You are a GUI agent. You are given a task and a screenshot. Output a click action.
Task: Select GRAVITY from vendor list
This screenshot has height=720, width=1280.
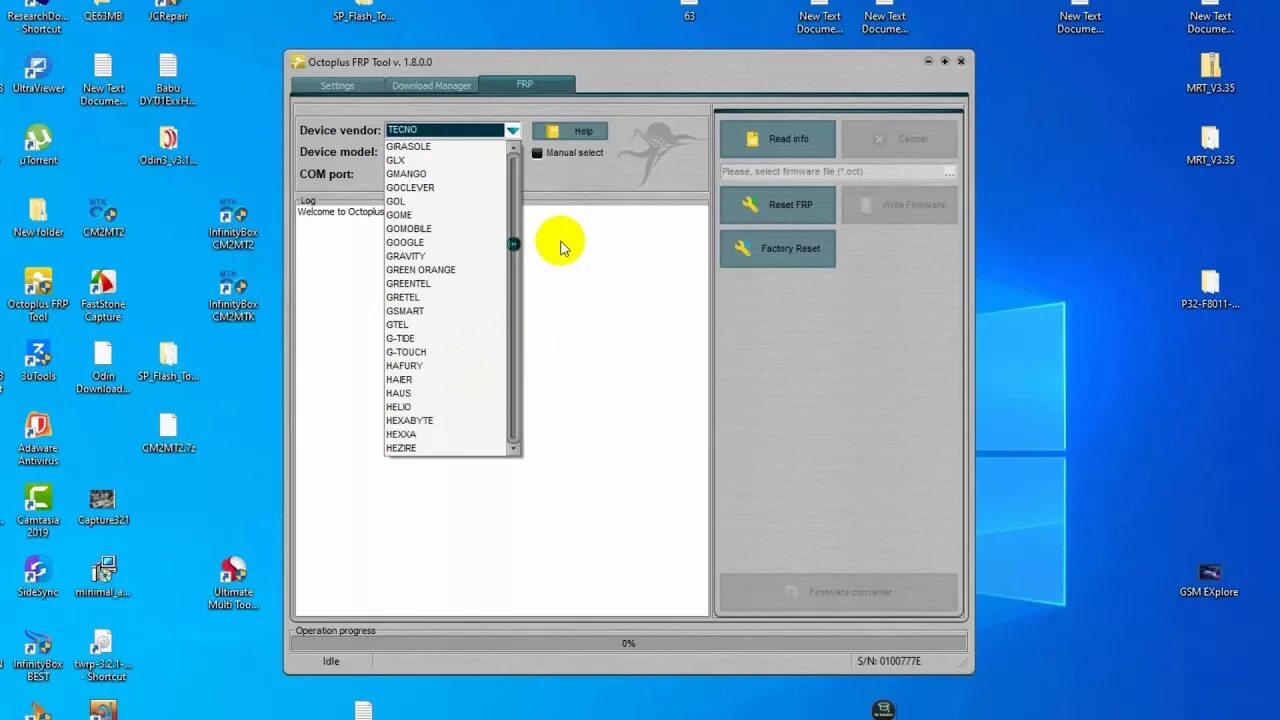pos(446,257)
